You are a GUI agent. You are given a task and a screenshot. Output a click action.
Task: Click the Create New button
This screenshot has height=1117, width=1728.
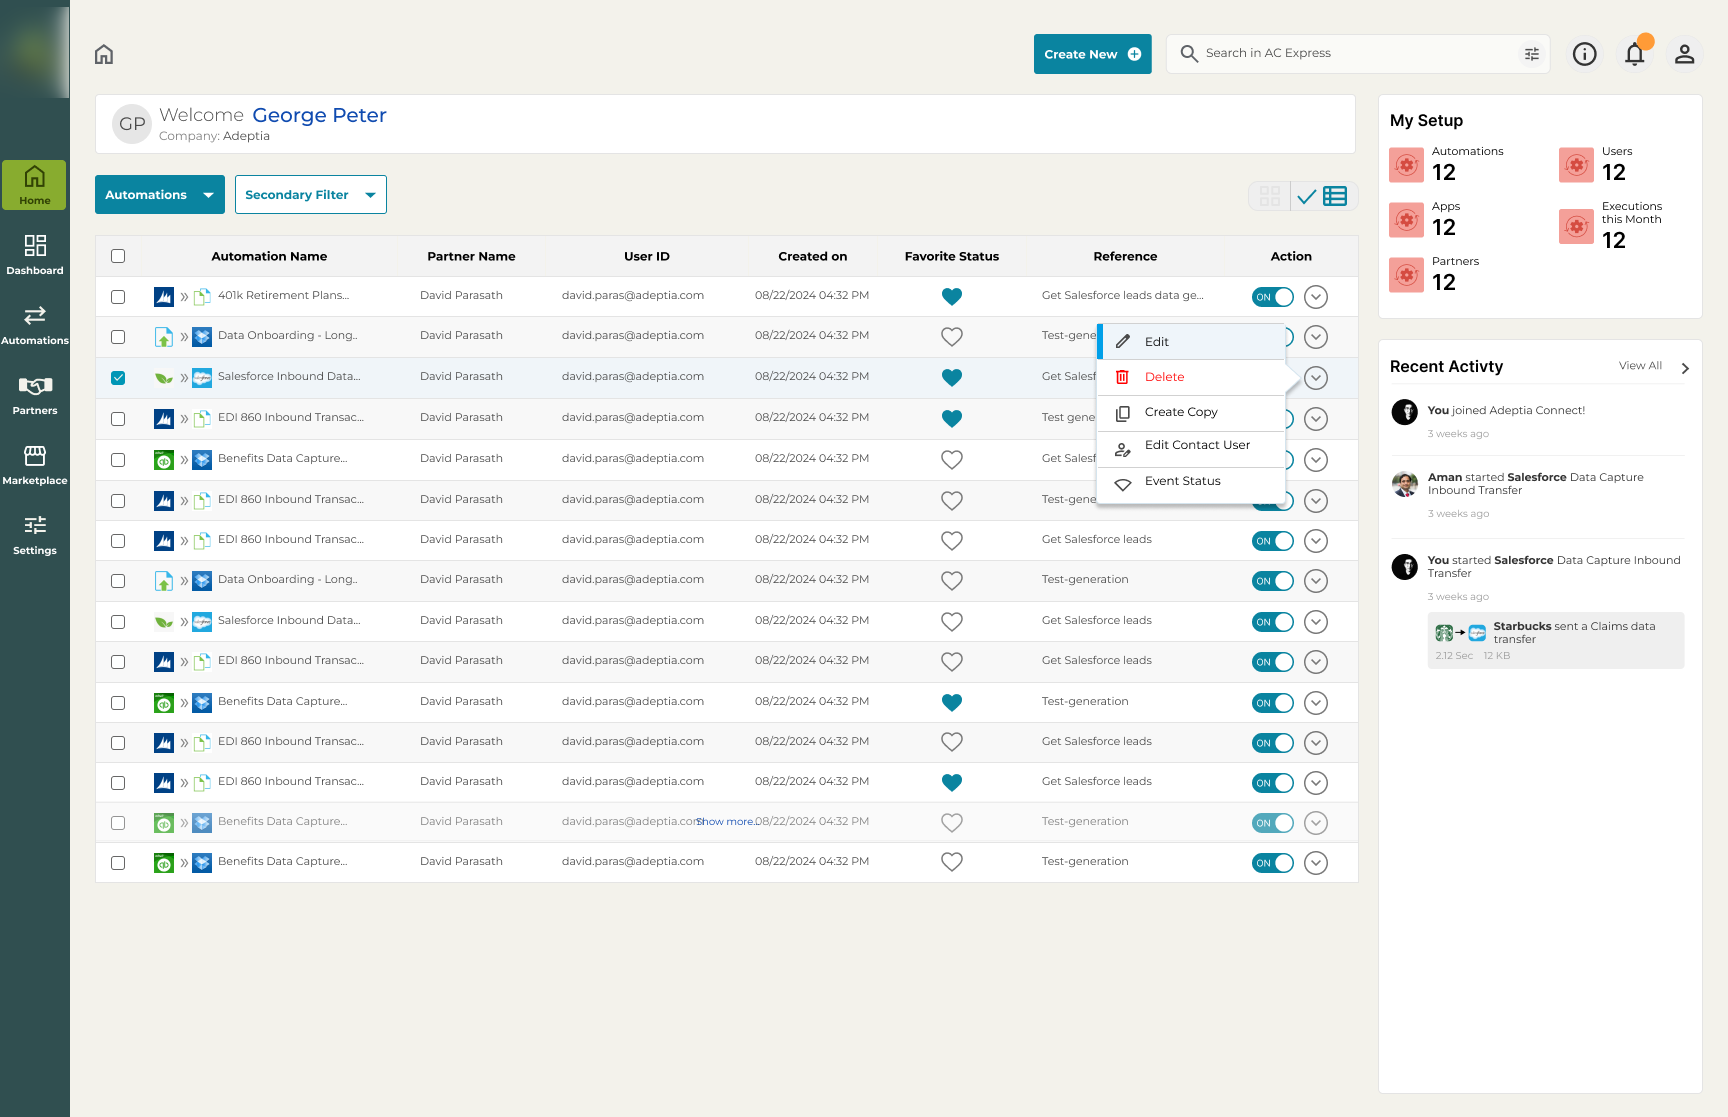click(1092, 54)
